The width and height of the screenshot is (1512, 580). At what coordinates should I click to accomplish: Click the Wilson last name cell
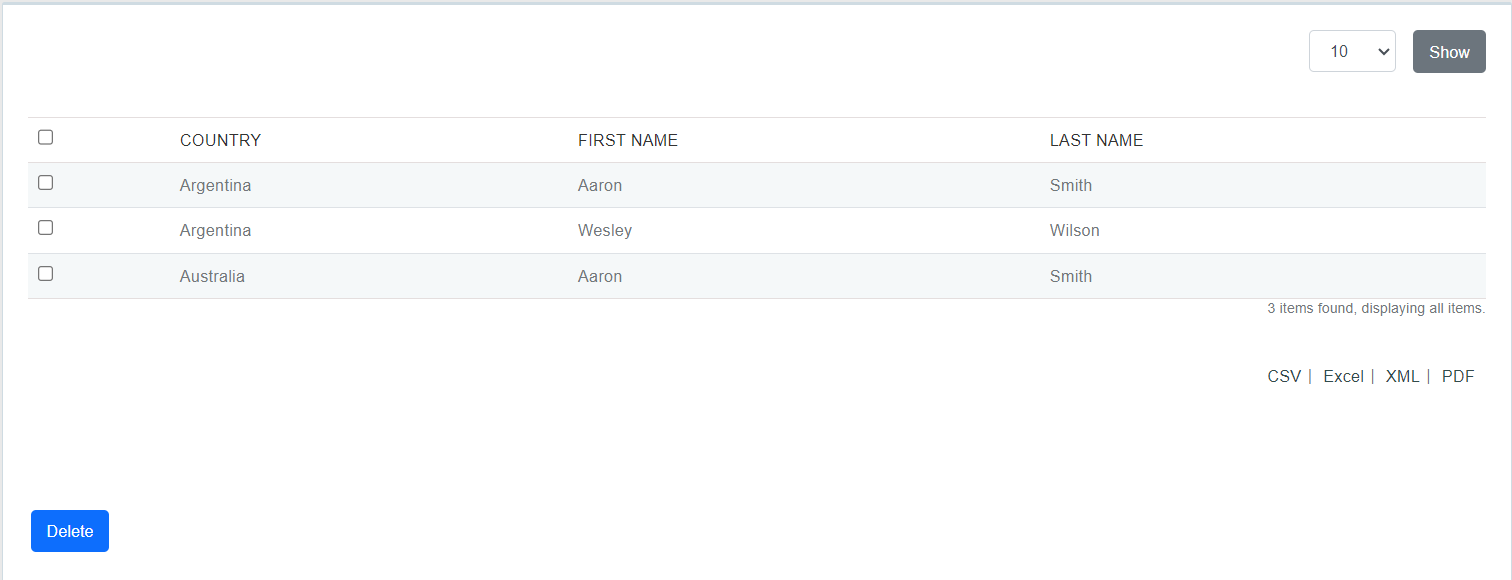(1075, 231)
